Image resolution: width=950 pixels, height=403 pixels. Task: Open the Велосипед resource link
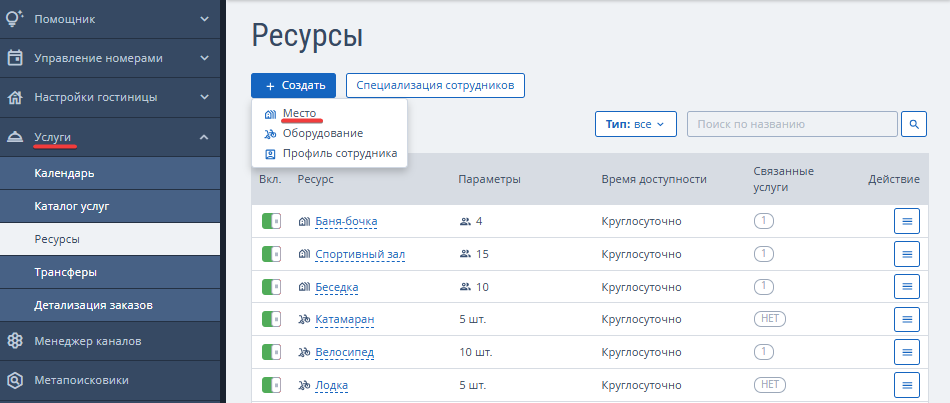[x=345, y=352]
